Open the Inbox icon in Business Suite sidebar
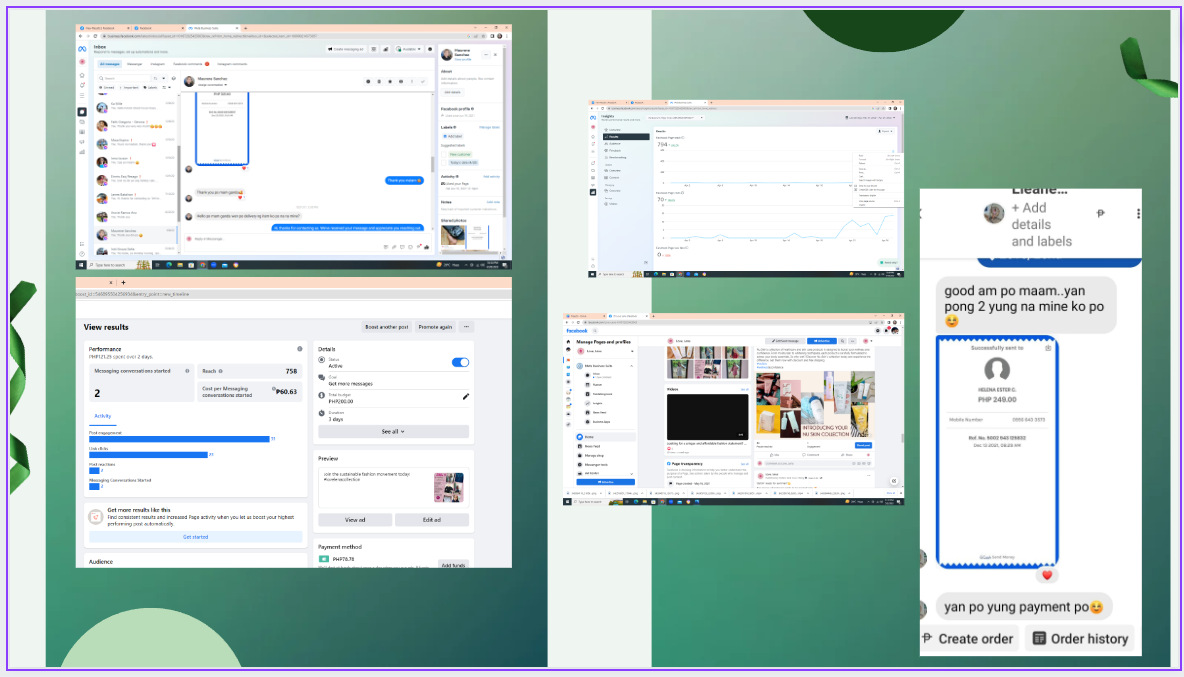This screenshot has width=1184, height=677. (82, 112)
